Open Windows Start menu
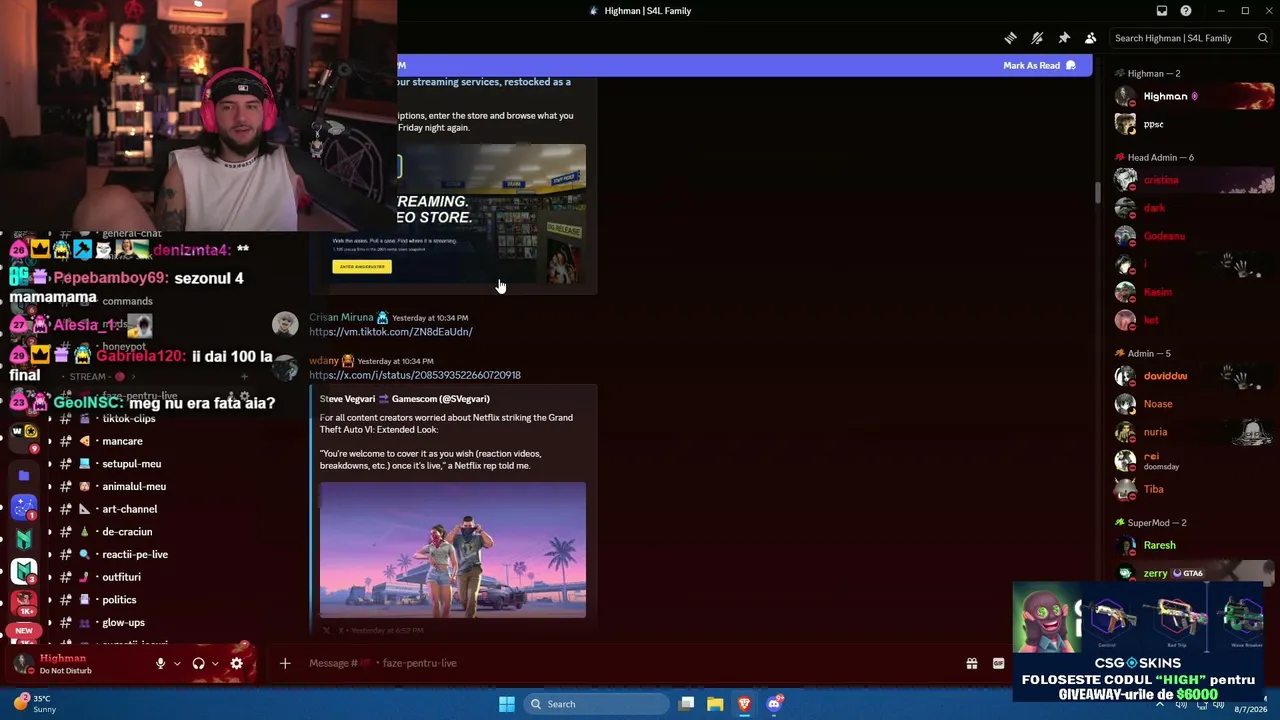 [x=507, y=704]
